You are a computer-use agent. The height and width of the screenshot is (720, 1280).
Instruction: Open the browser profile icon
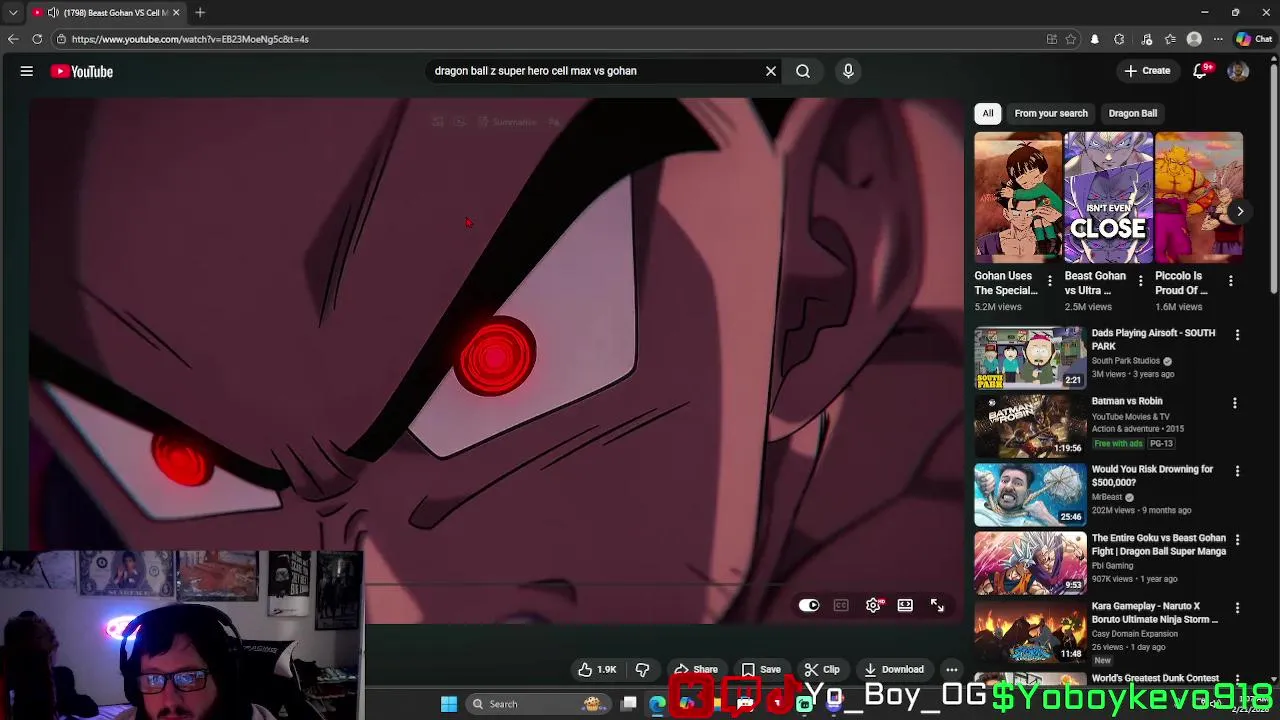(1194, 39)
